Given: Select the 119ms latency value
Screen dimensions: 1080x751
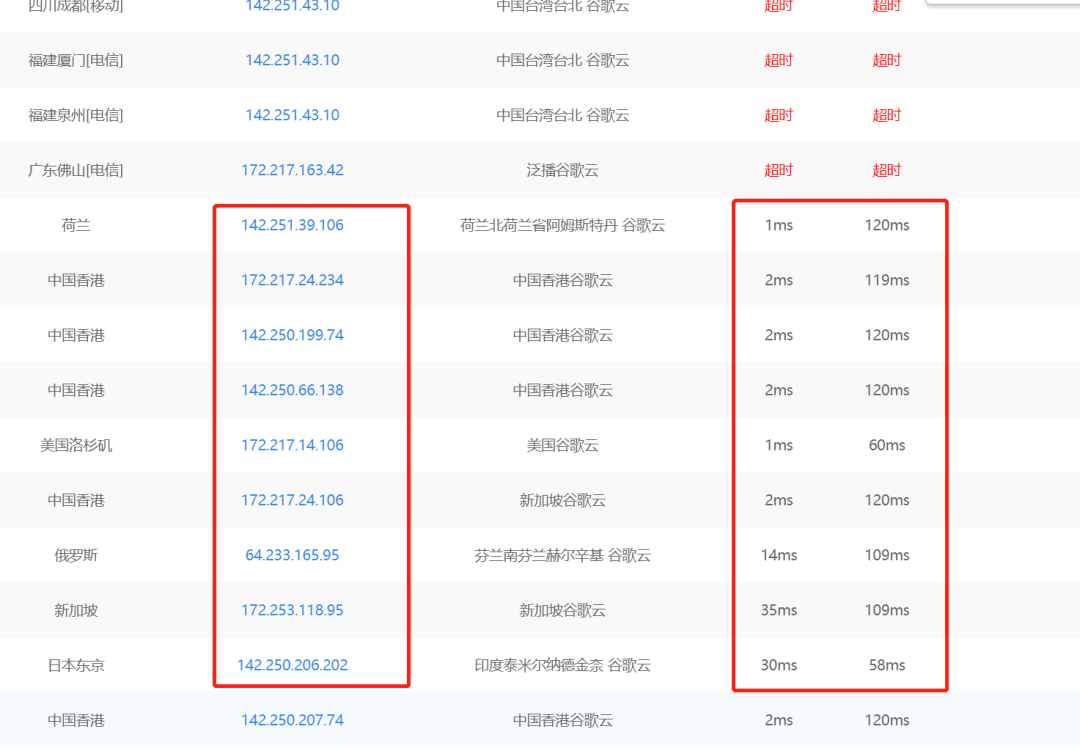Looking at the screenshot, I should [887, 280].
